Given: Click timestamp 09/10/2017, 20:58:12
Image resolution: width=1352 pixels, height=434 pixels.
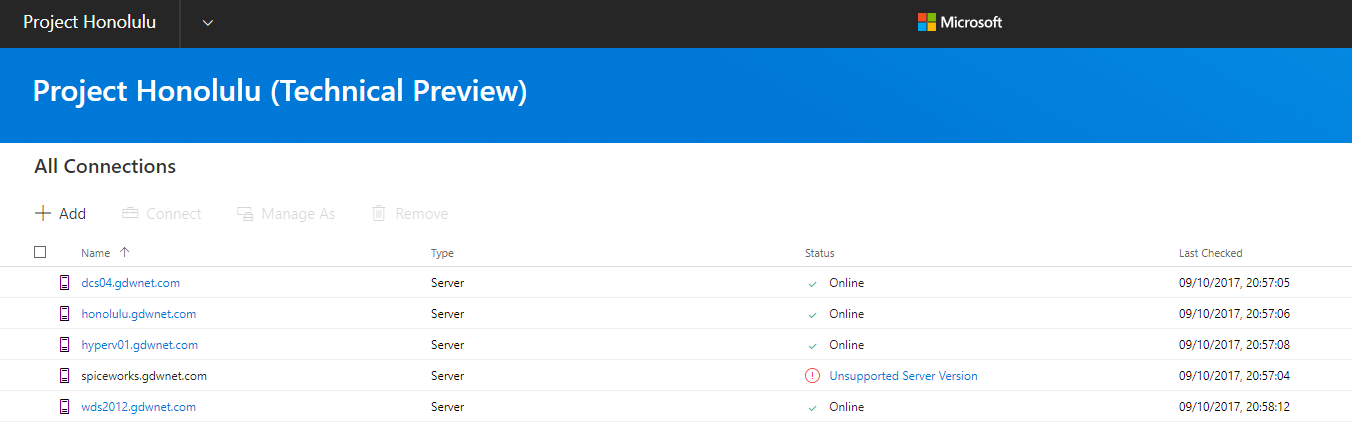Looking at the screenshot, I should click(1234, 407).
